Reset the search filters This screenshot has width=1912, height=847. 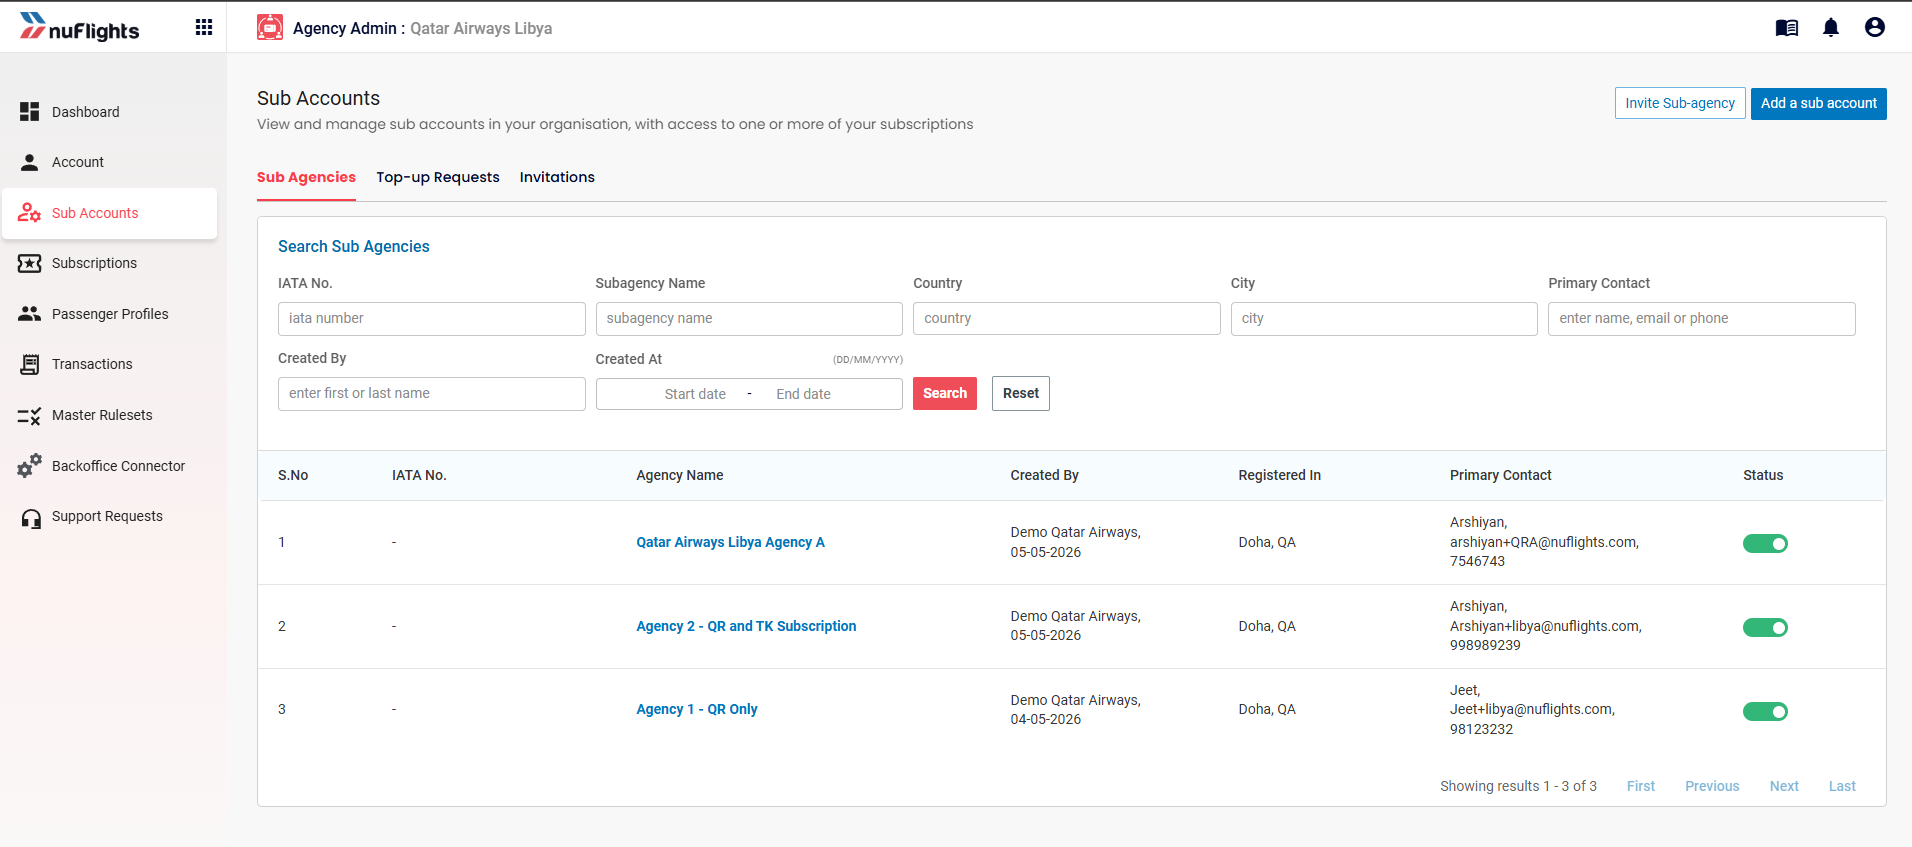click(1021, 393)
